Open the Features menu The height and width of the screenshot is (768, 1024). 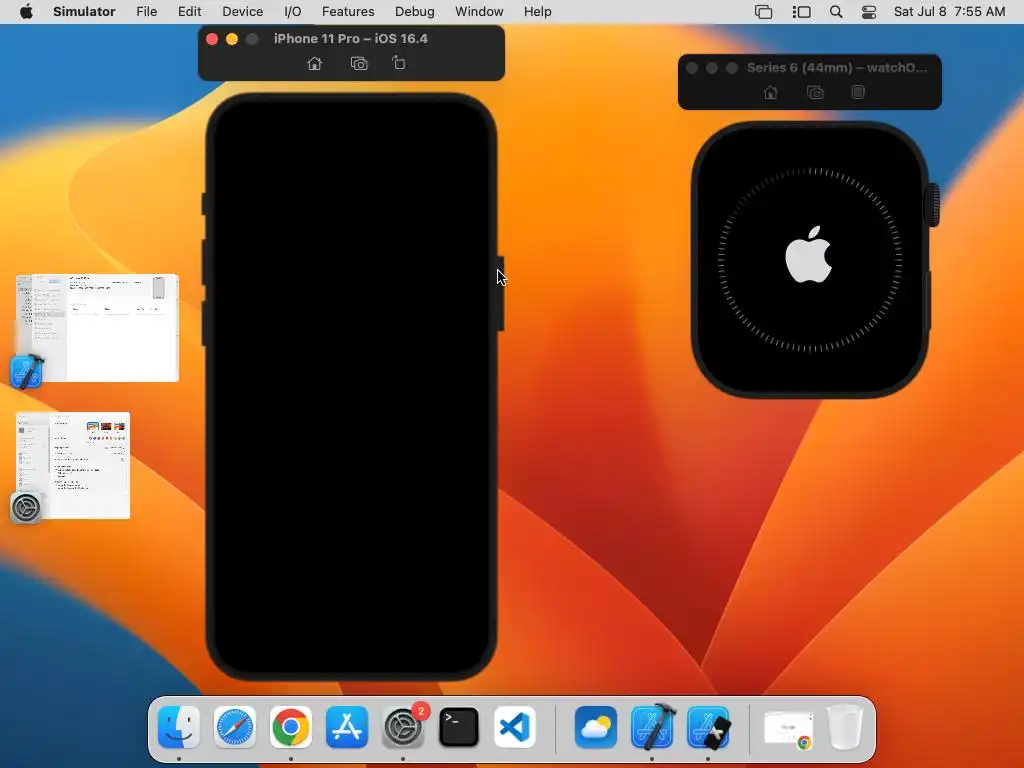point(348,12)
